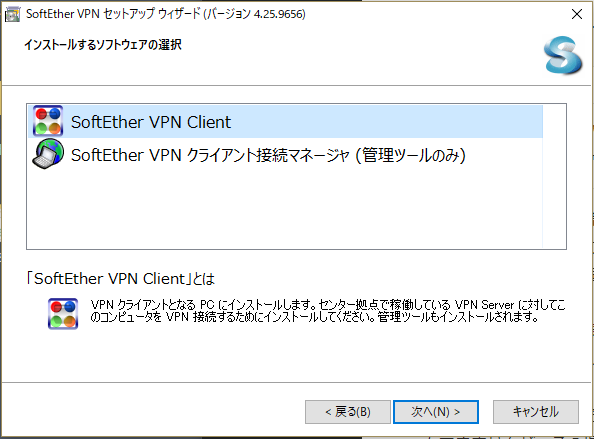Click the SoftEther VPN セットアップ ウィザード title text

(x=113, y=14)
